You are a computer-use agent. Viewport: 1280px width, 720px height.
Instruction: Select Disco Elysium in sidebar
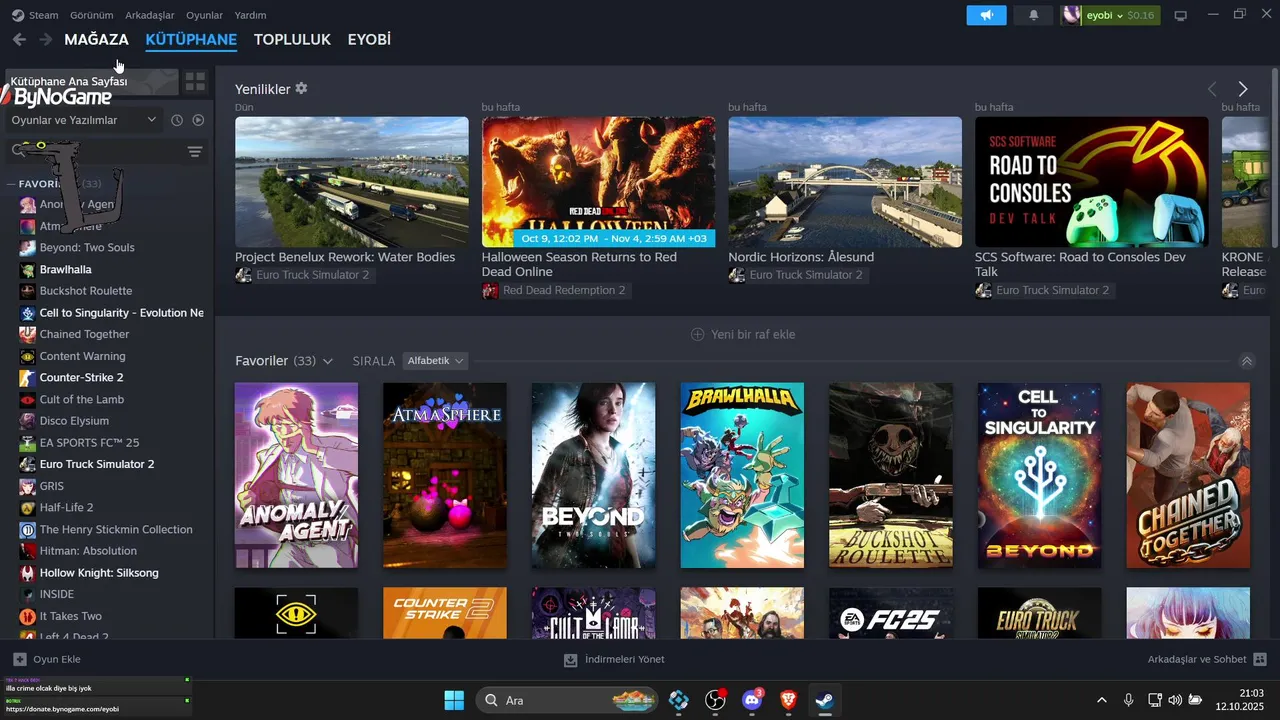(74, 421)
